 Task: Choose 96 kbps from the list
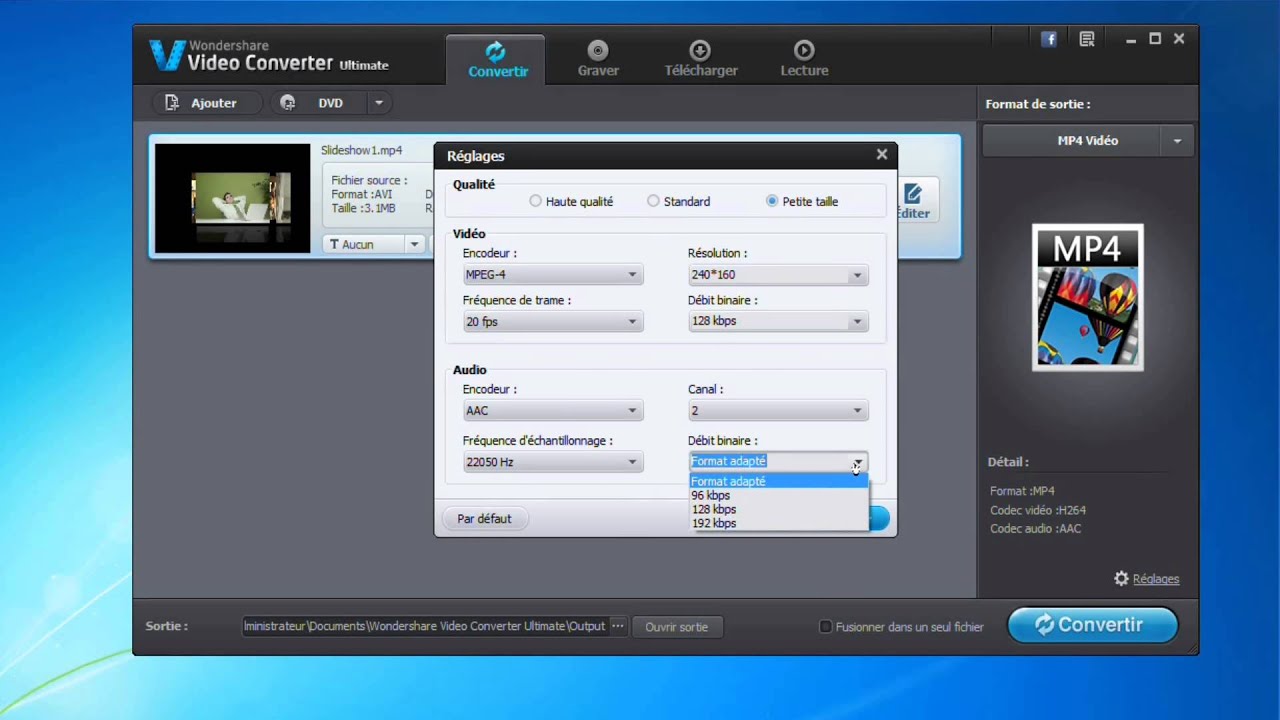pyautogui.click(x=779, y=495)
